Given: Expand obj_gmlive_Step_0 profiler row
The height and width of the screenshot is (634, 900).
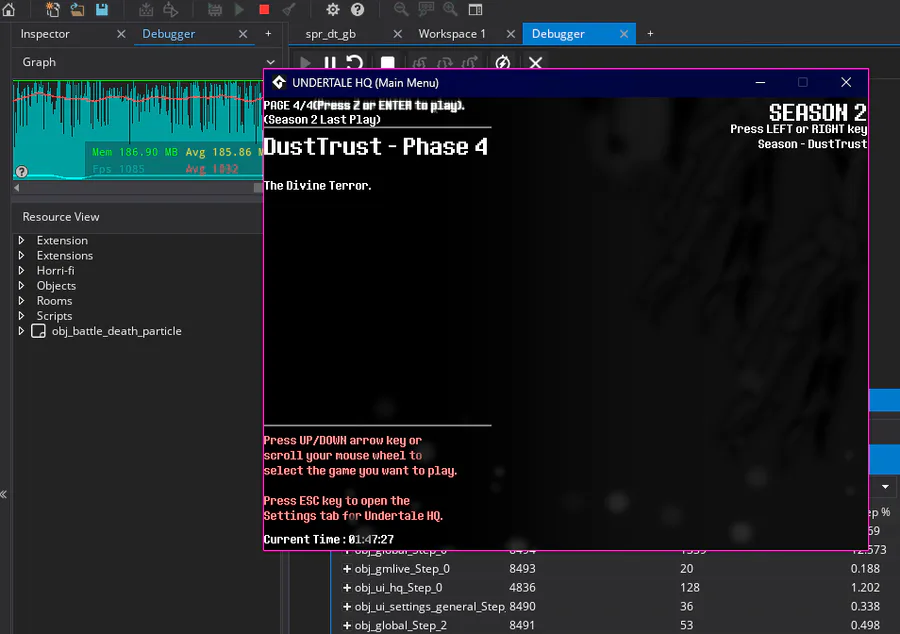Looking at the screenshot, I should pos(347,569).
